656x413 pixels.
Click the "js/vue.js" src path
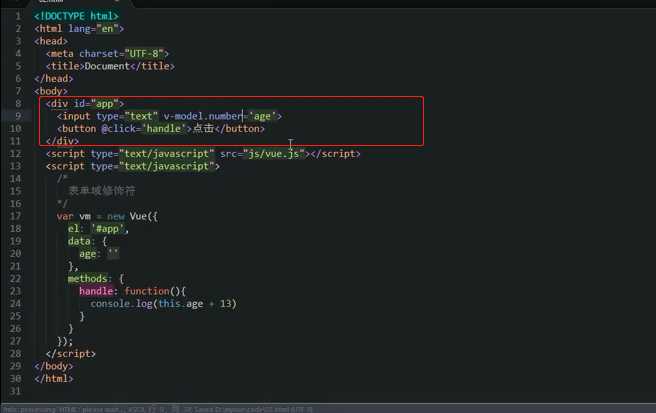[x=274, y=154]
